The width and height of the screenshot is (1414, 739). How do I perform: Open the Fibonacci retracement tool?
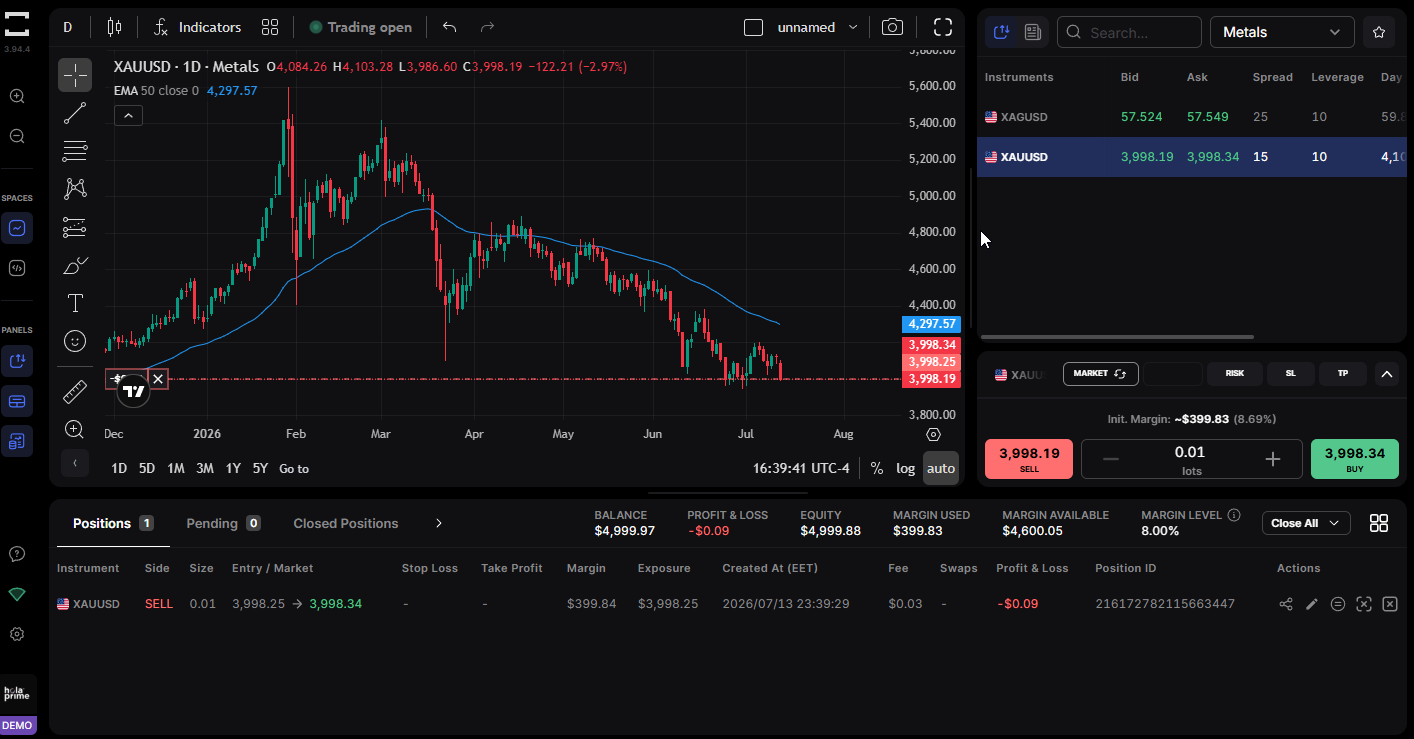[x=75, y=151]
